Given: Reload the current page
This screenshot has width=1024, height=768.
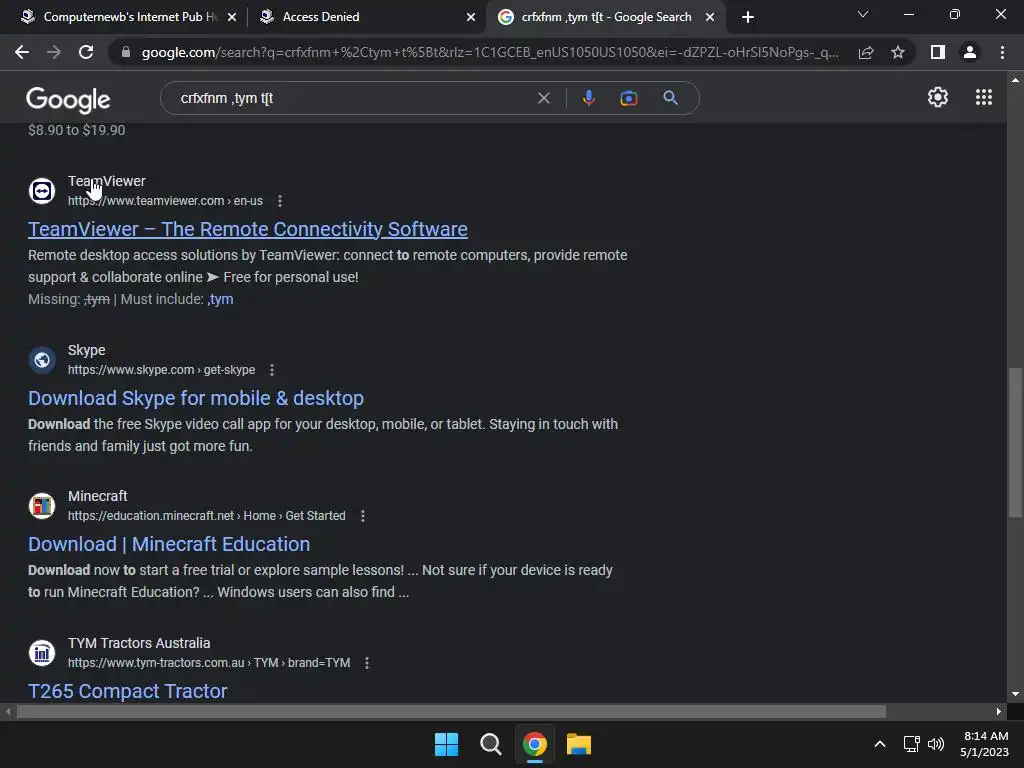Looking at the screenshot, I should coord(86,52).
